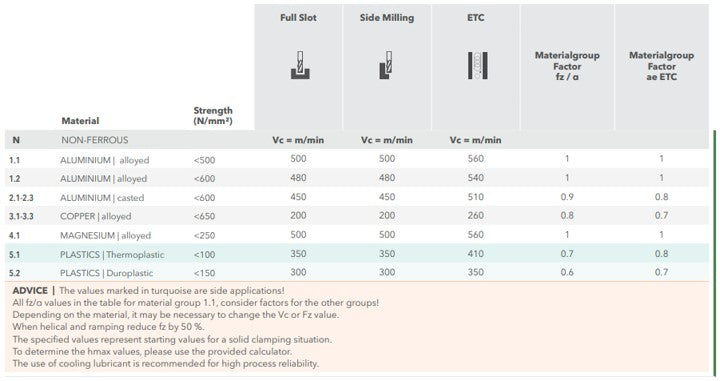
Task: Select the ETC column header
Action: [x=476, y=18]
